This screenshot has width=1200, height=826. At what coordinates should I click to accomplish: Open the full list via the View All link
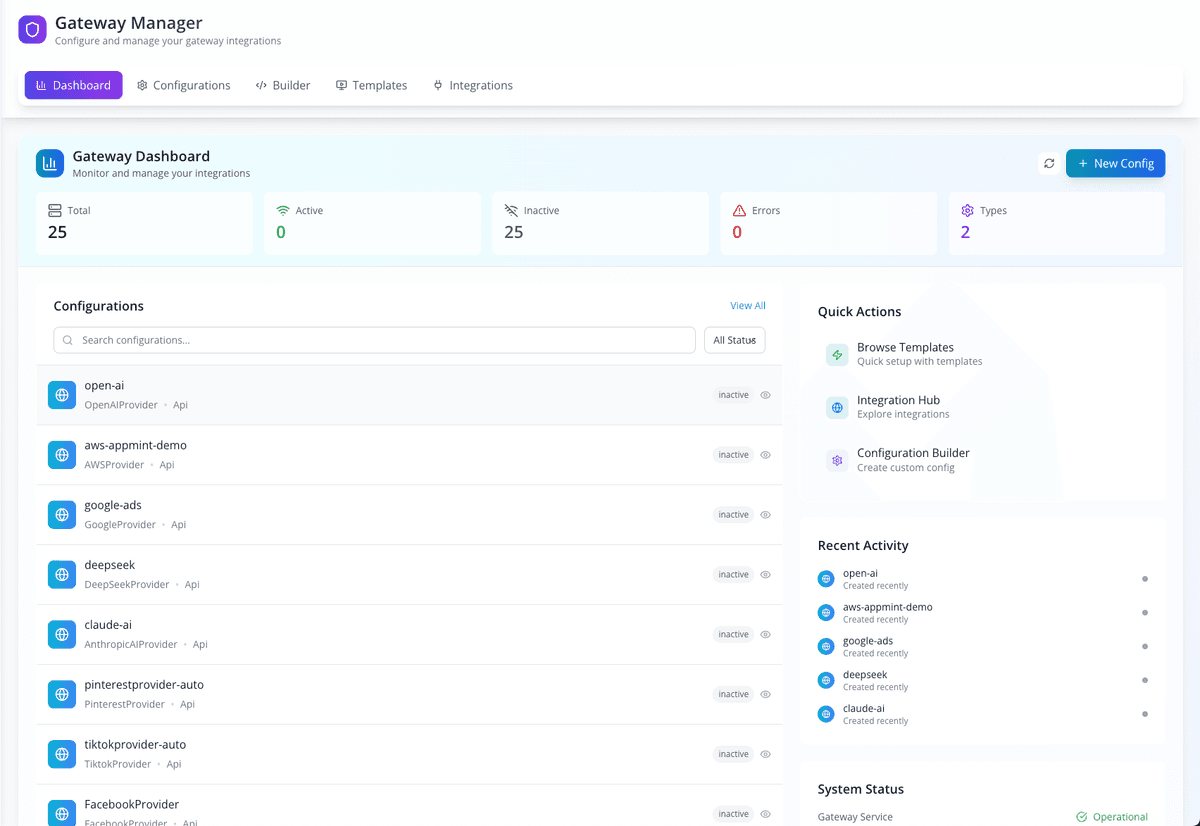[747, 305]
